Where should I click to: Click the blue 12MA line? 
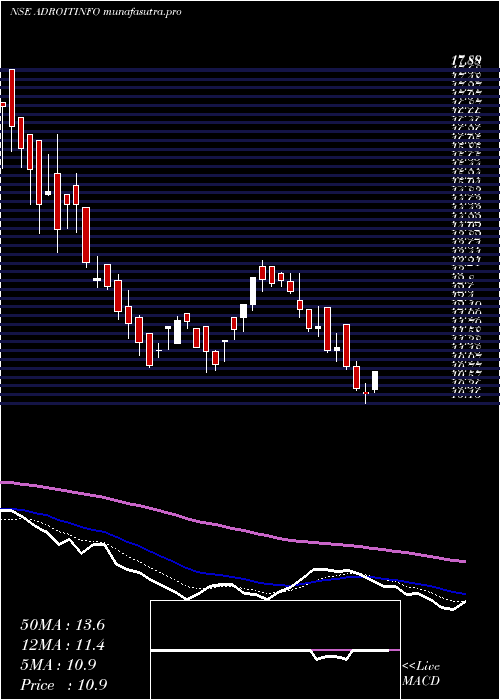[232, 578]
